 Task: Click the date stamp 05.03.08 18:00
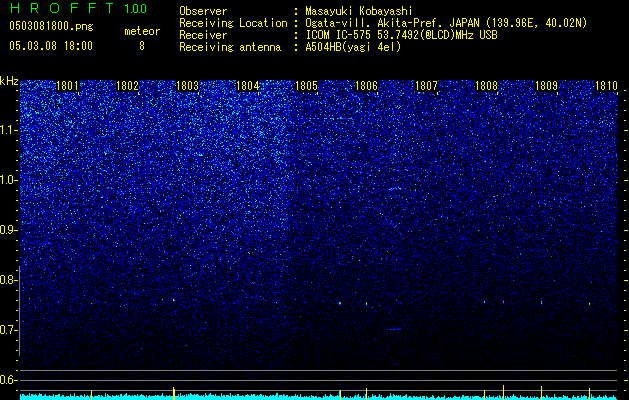(x=51, y=46)
